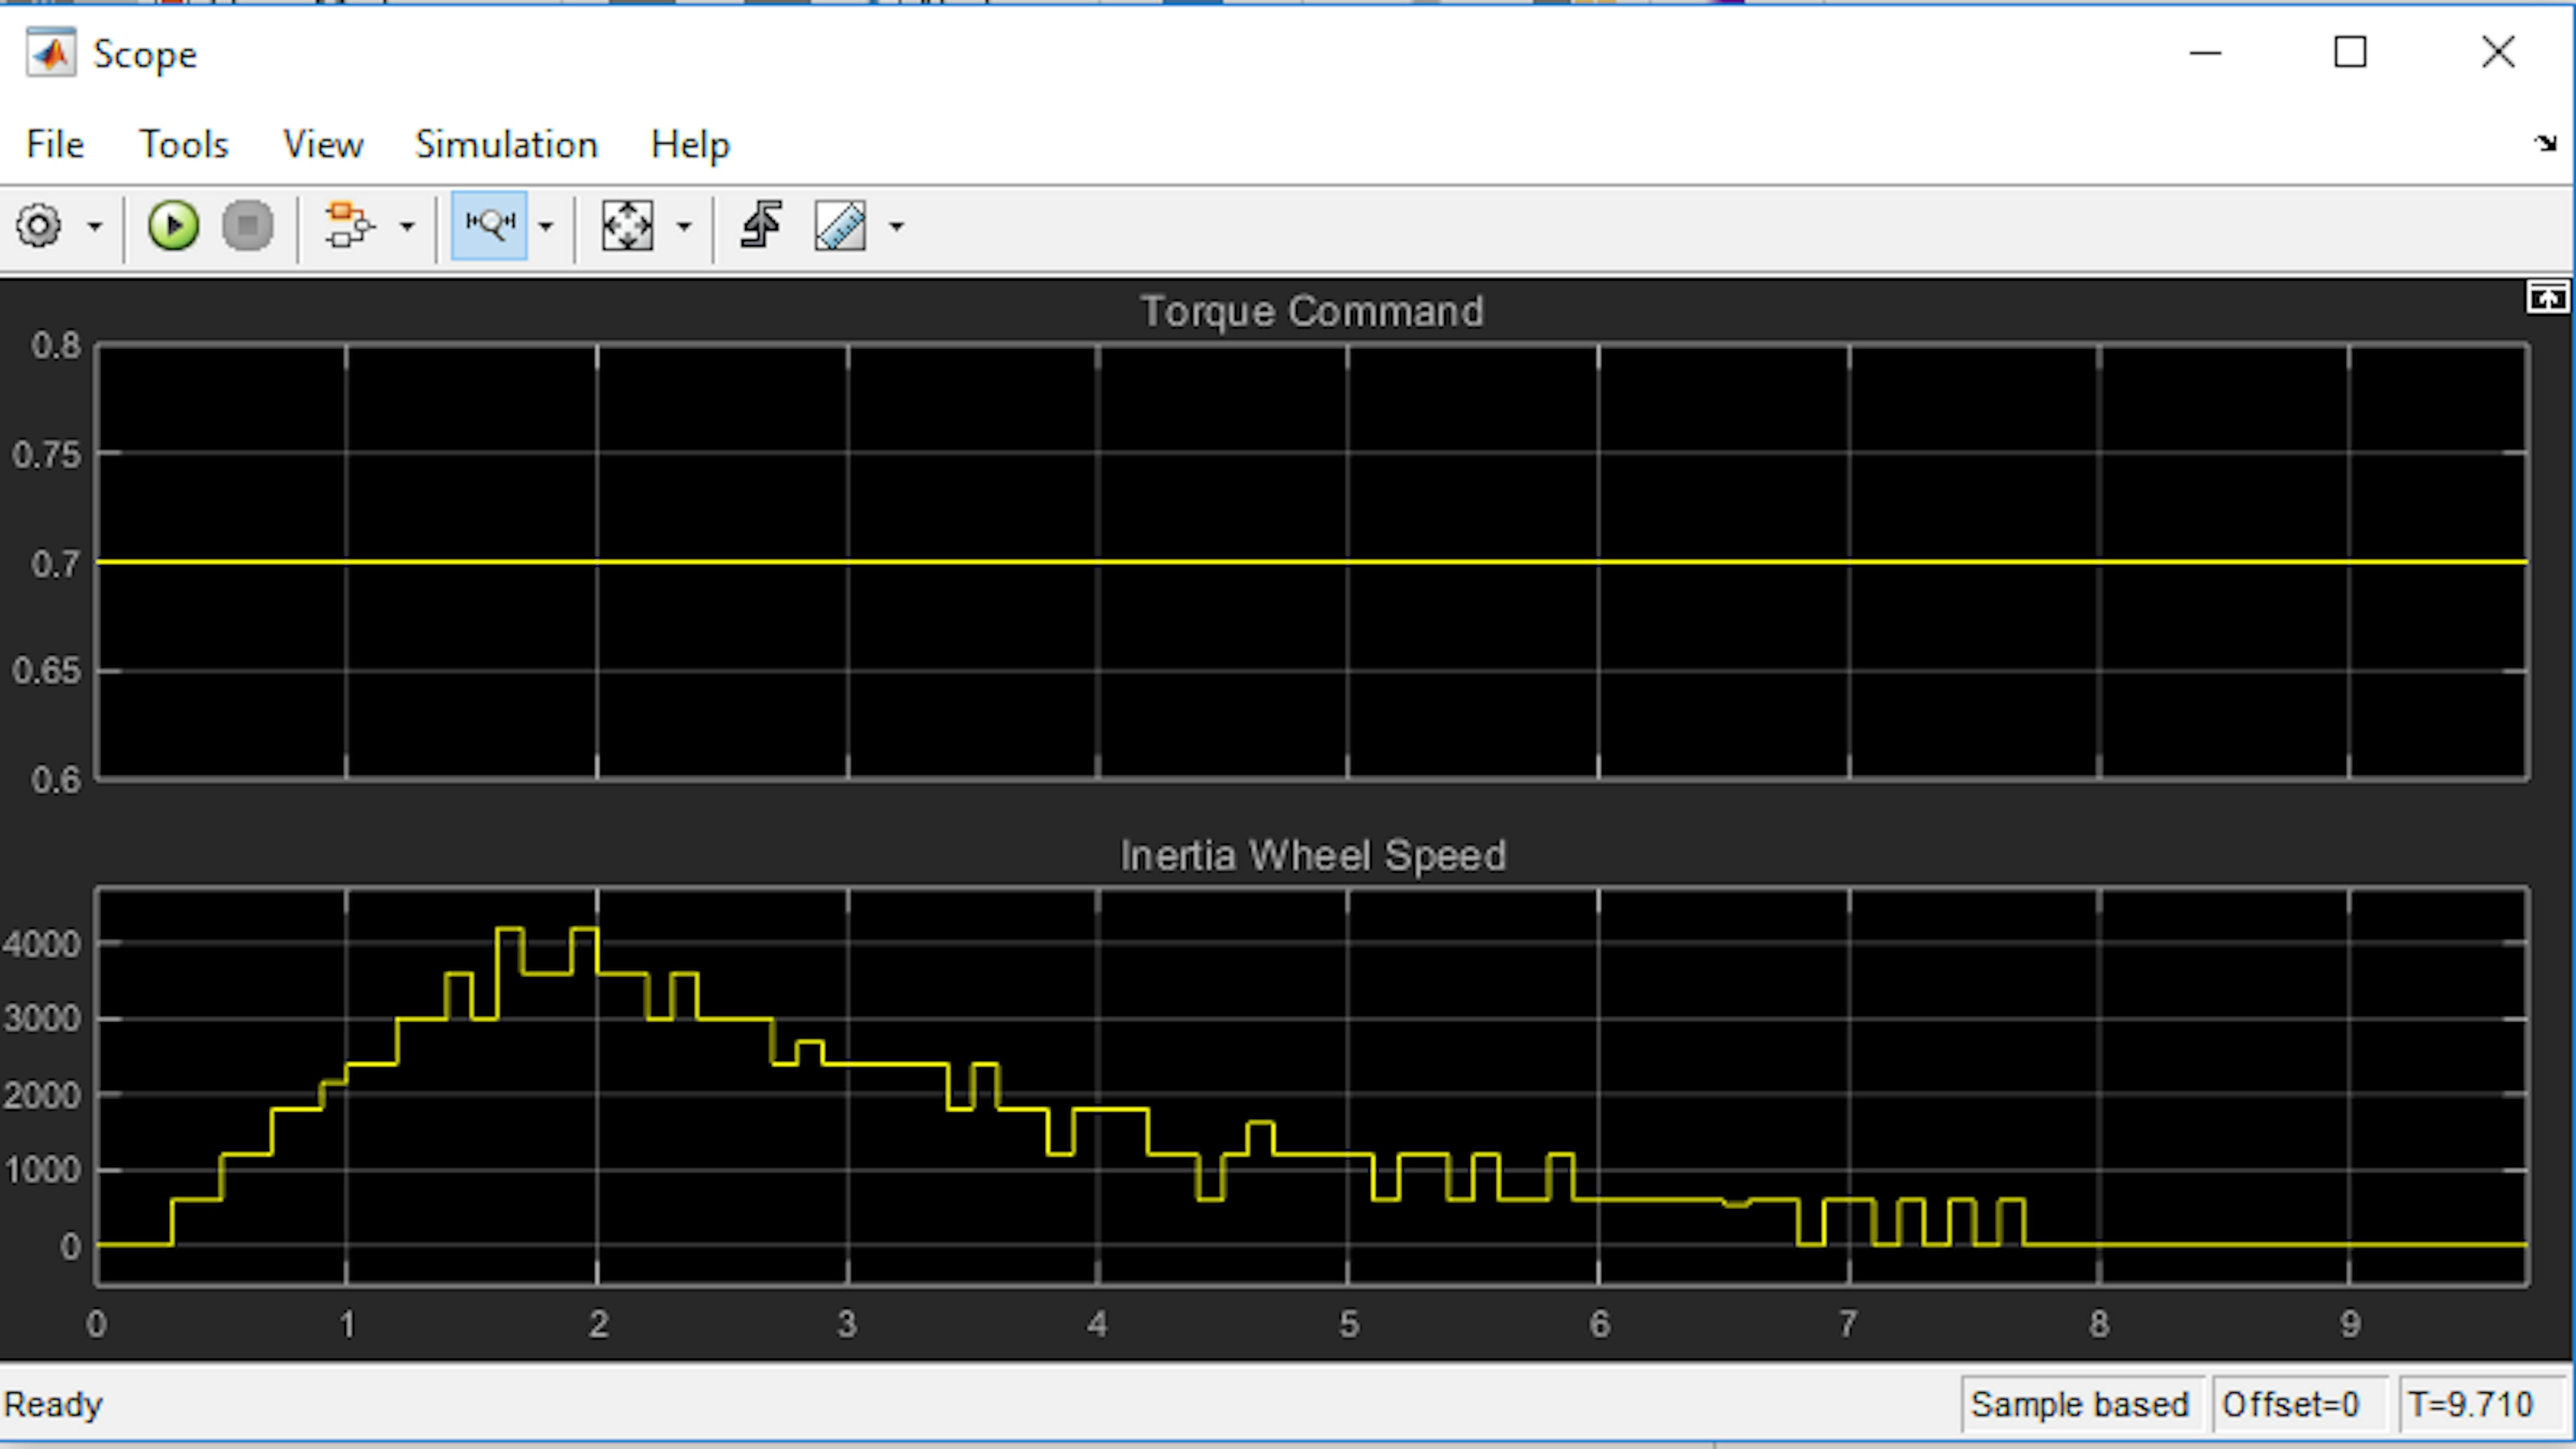Minimize the Scope window
Viewport: 2576px width, 1449px height.
pos(2205,53)
